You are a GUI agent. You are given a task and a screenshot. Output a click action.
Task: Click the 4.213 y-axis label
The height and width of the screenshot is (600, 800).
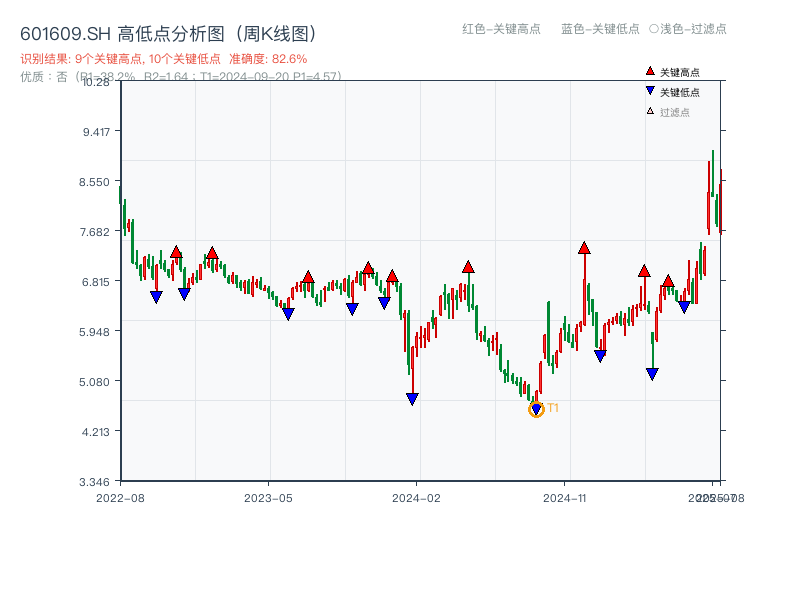(95, 432)
